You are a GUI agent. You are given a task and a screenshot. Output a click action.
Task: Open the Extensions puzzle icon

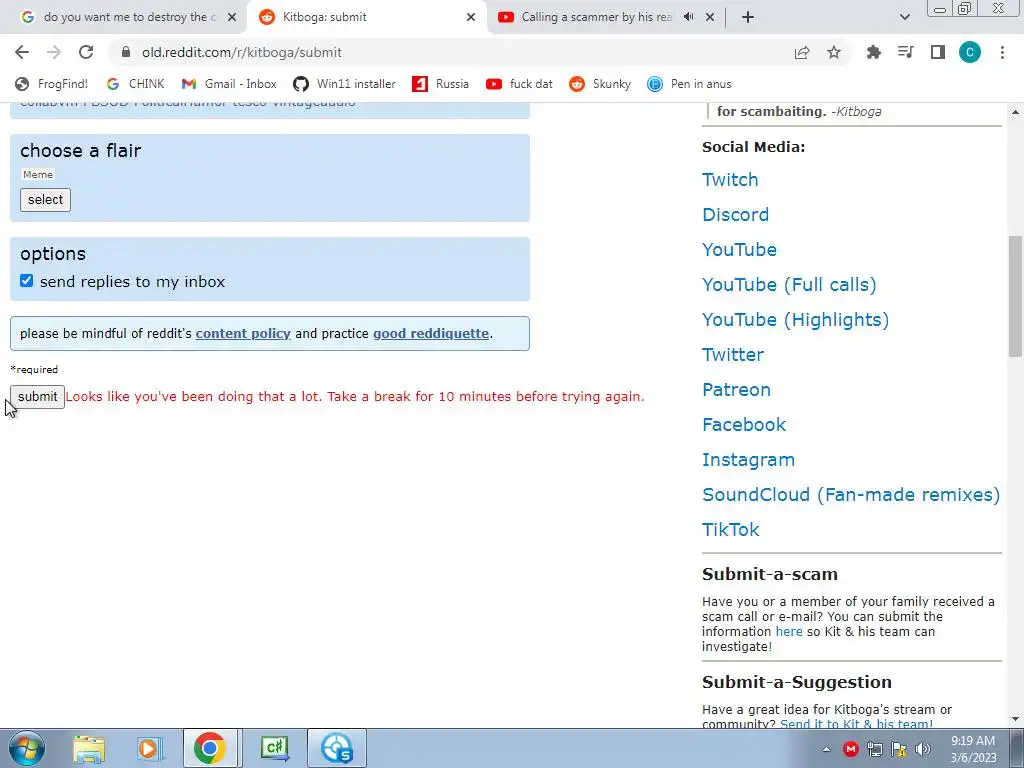pyautogui.click(x=873, y=52)
